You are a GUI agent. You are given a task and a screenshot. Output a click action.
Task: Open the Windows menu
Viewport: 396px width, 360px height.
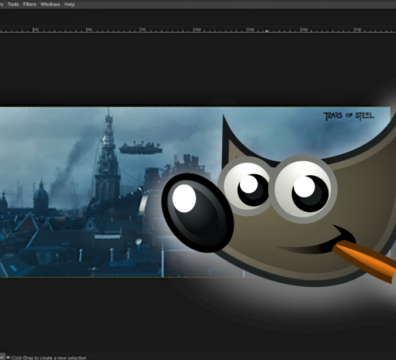tap(50, 4)
